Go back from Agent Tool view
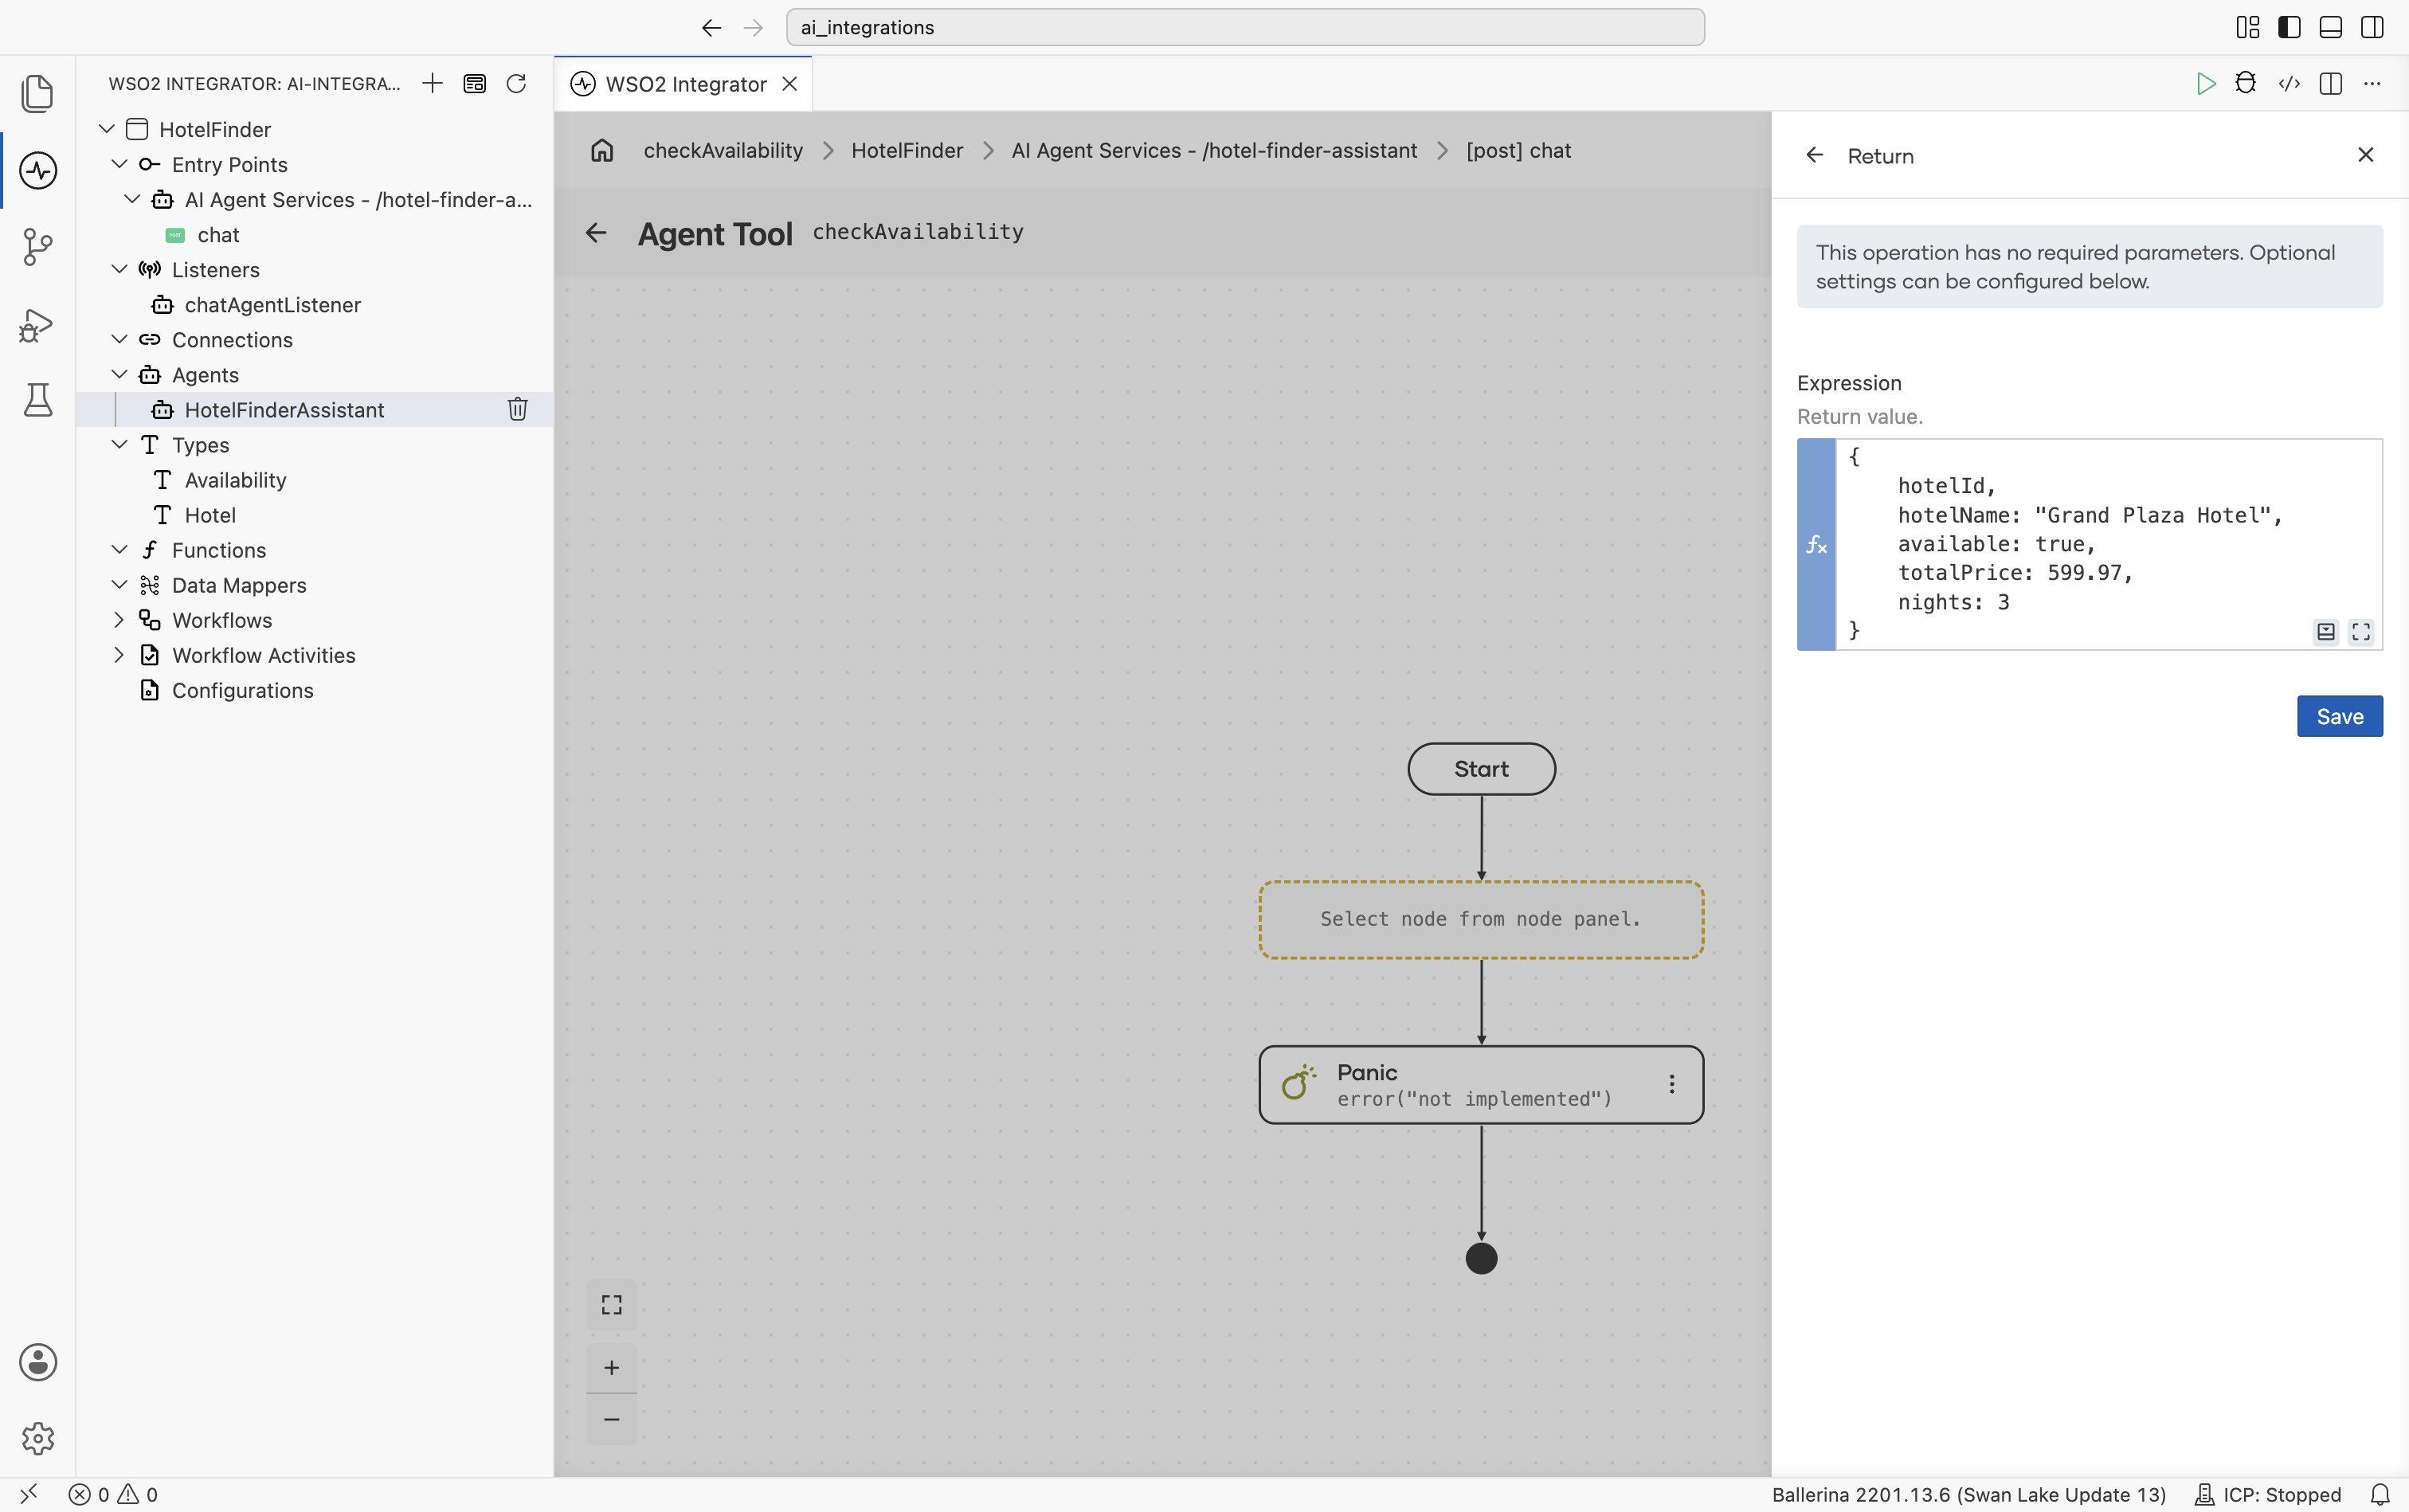2409x1512 pixels. pos(596,233)
